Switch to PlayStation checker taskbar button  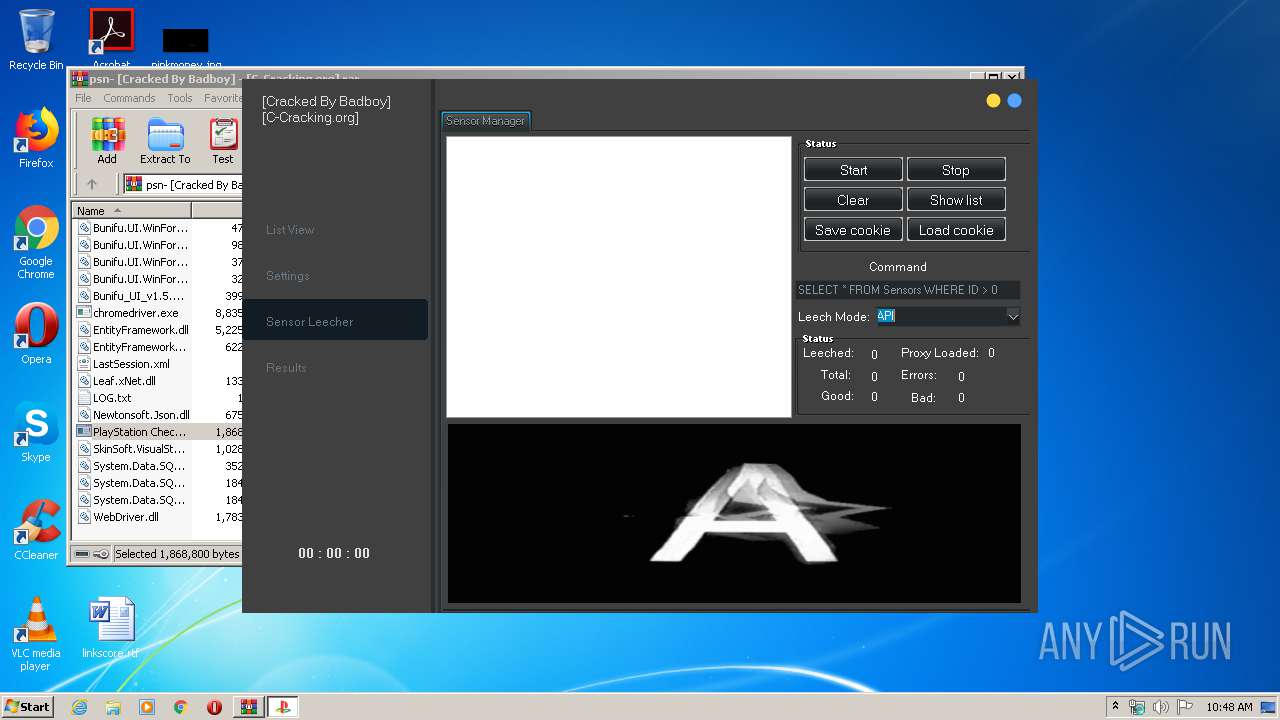282,707
